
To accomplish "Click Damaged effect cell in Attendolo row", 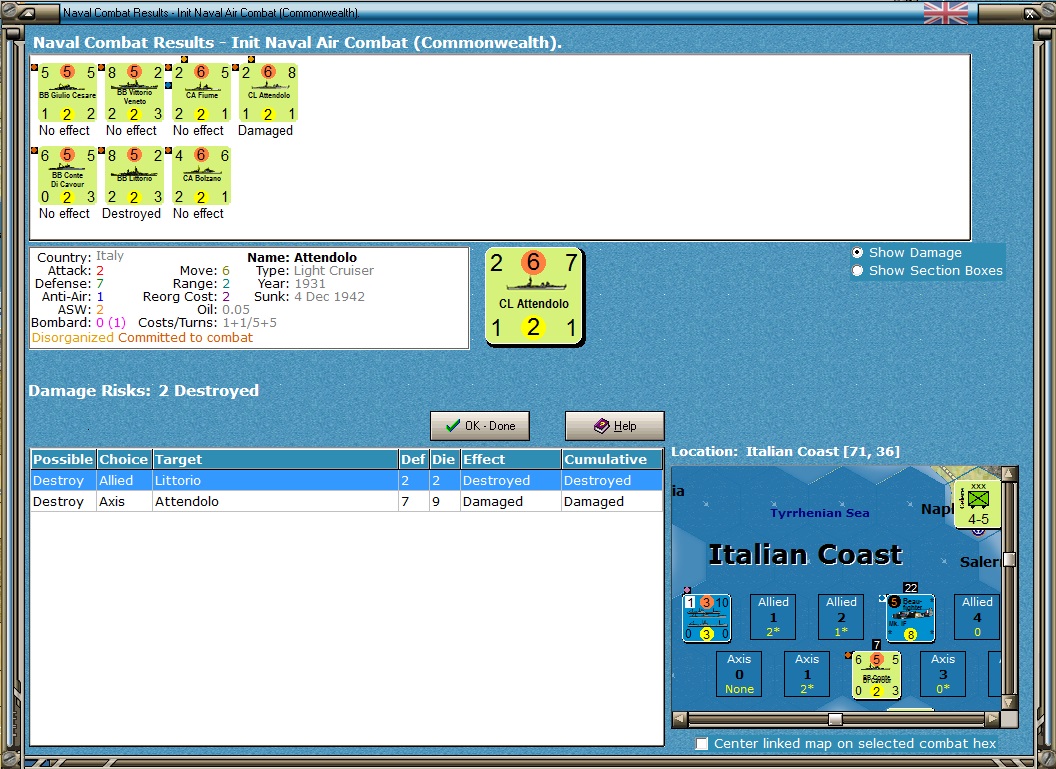I will point(511,501).
